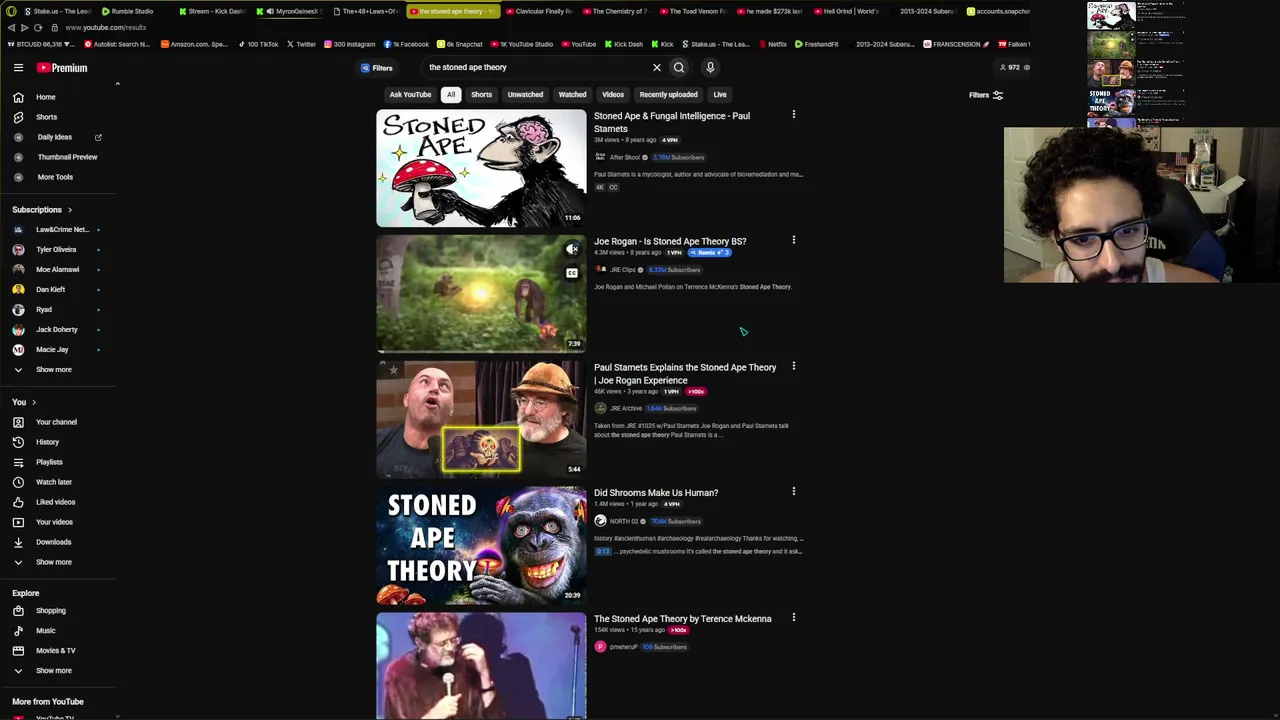Image resolution: width=1280 pixels, height=720 pixels.
Task: Open the YouTube hamburger guide menu
Action: coord(18,68)
